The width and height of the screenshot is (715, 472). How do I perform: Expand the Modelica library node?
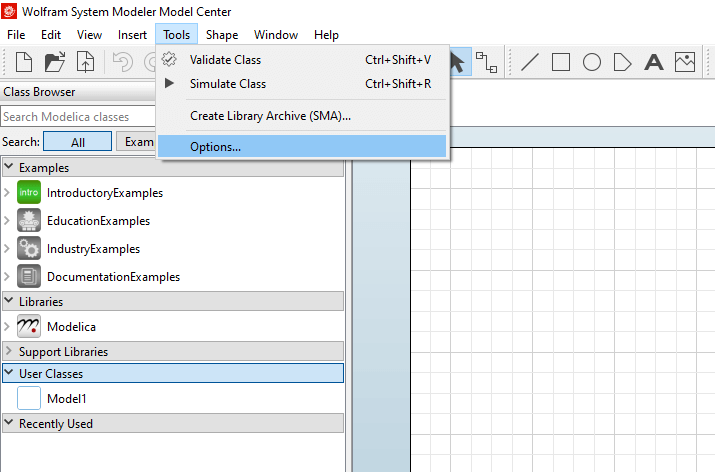click(x=6, y=327)
